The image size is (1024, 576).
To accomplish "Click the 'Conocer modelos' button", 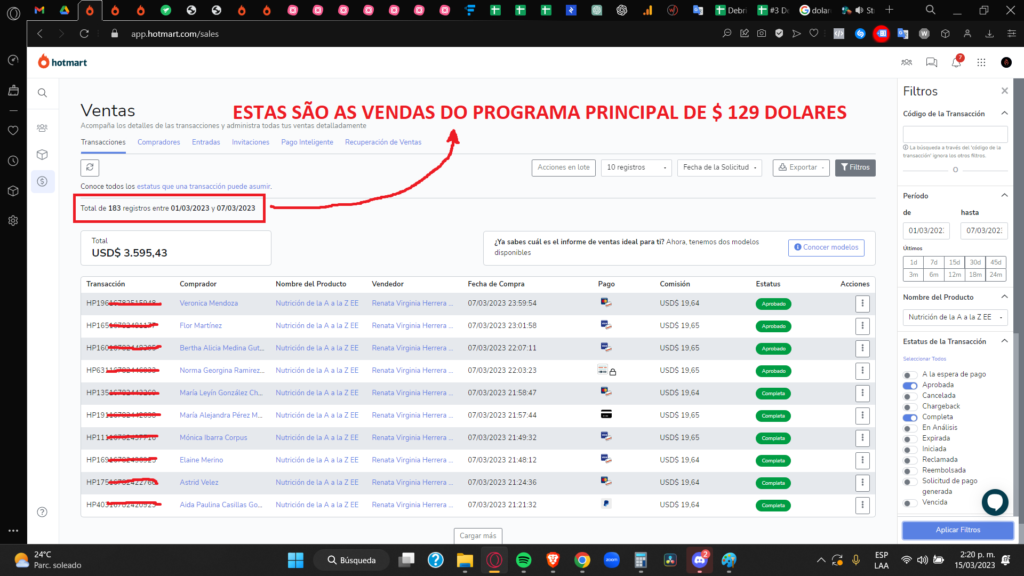I will click(826, 248).
